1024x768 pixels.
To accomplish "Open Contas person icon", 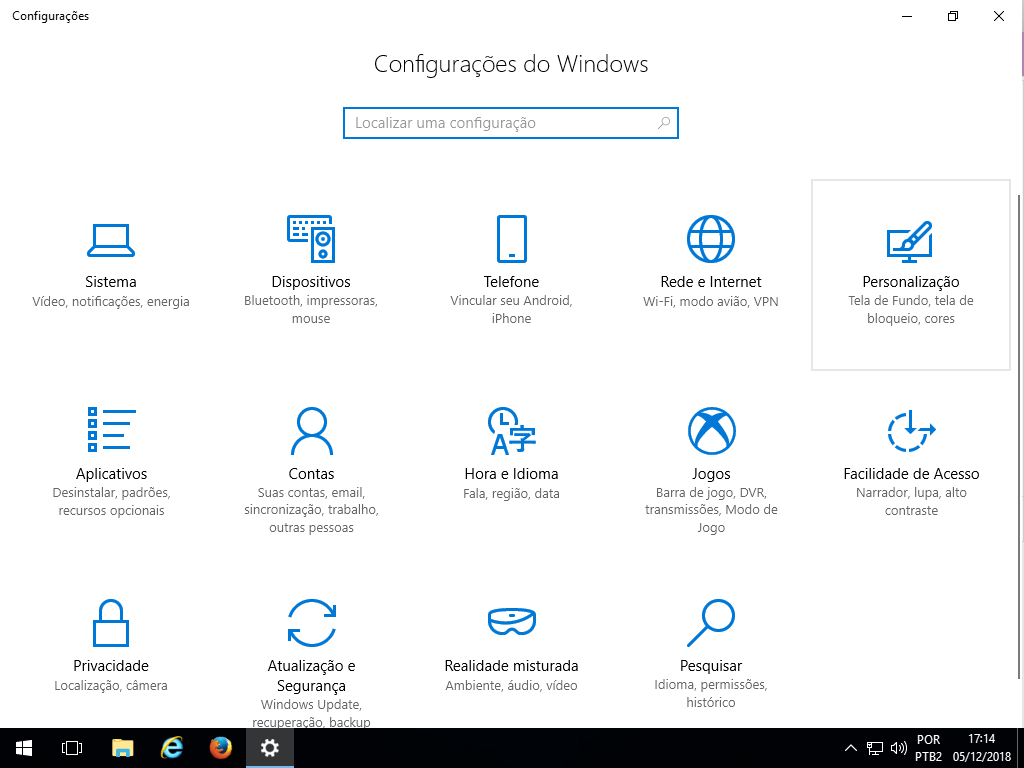I will coord(311,431).
